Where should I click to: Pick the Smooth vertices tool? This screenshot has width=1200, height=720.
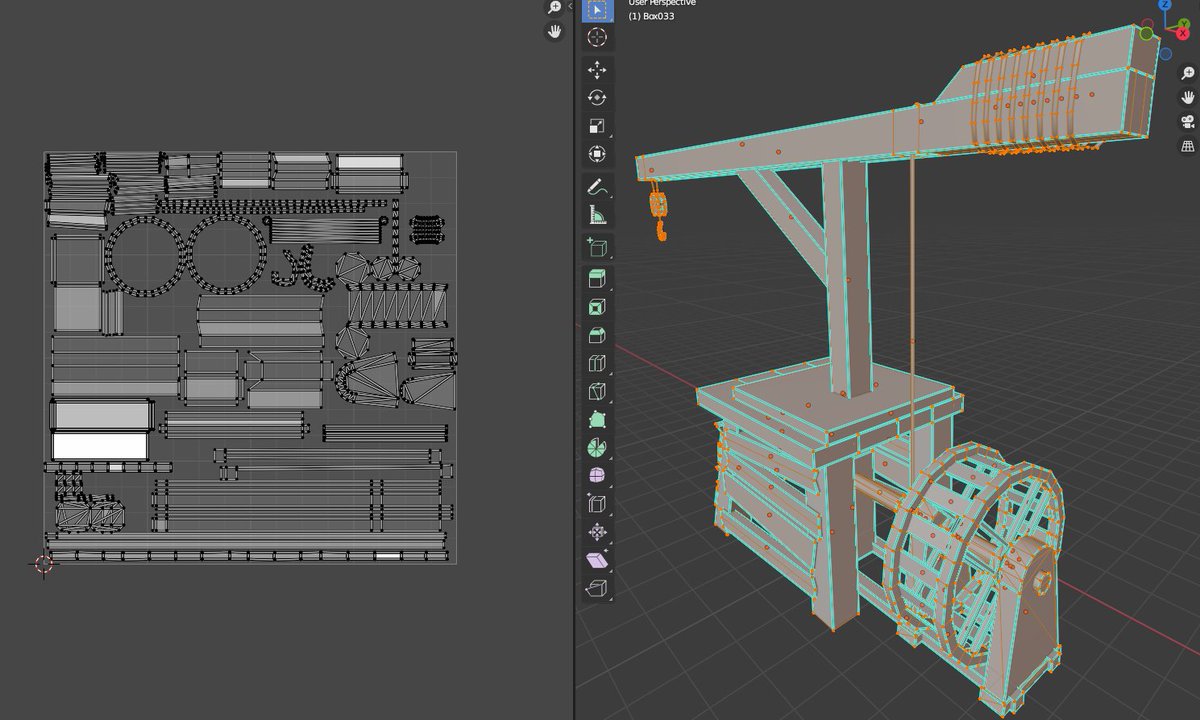coord(597,475)
